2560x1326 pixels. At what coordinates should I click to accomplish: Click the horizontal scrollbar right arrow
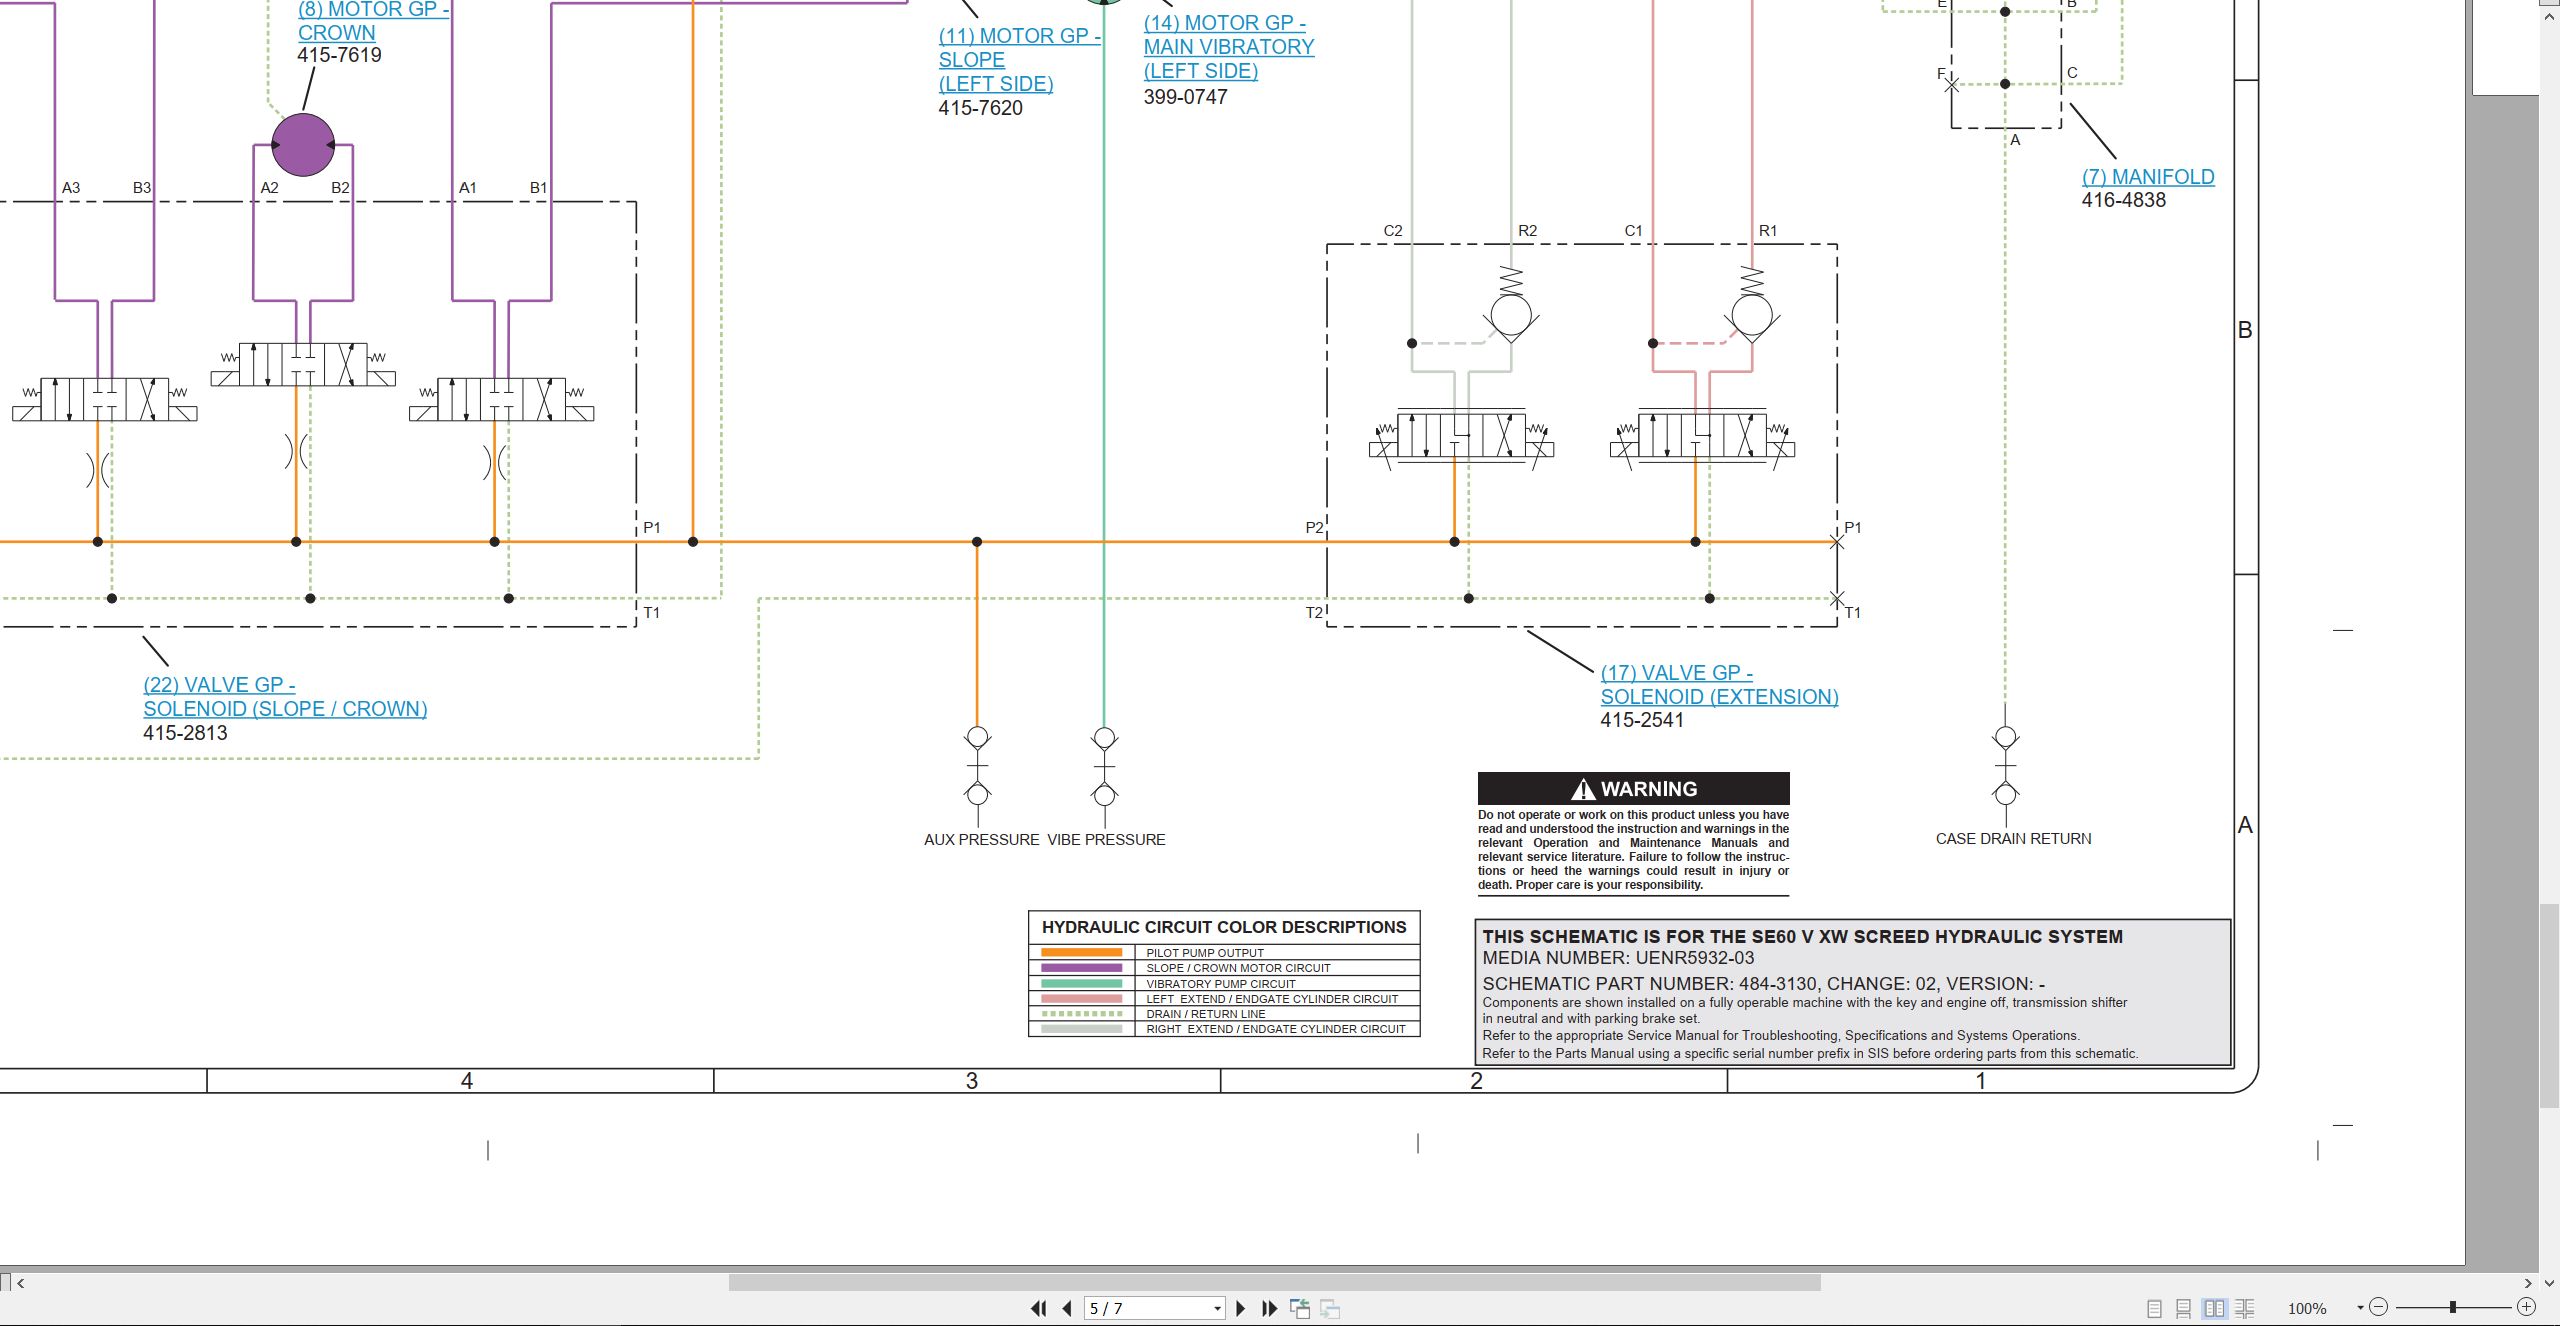tap(2528, 1282)
